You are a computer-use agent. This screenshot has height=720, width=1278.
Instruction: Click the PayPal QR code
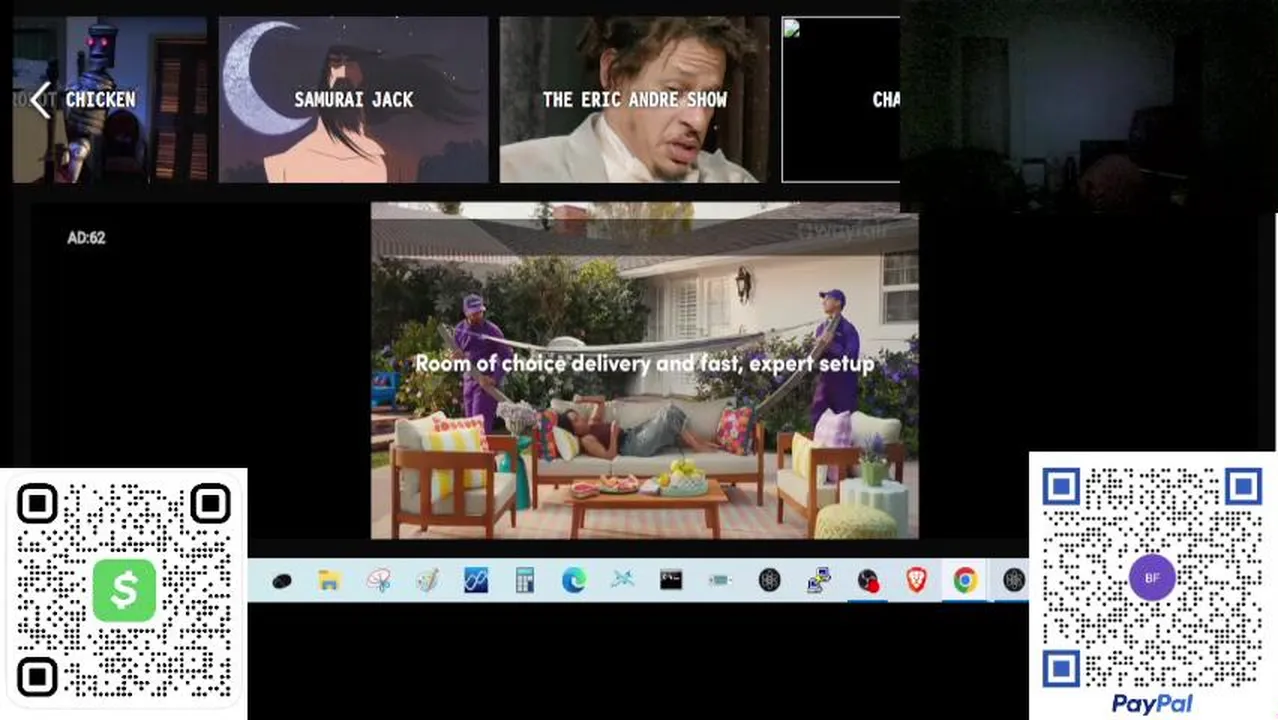click(1152, 577)
